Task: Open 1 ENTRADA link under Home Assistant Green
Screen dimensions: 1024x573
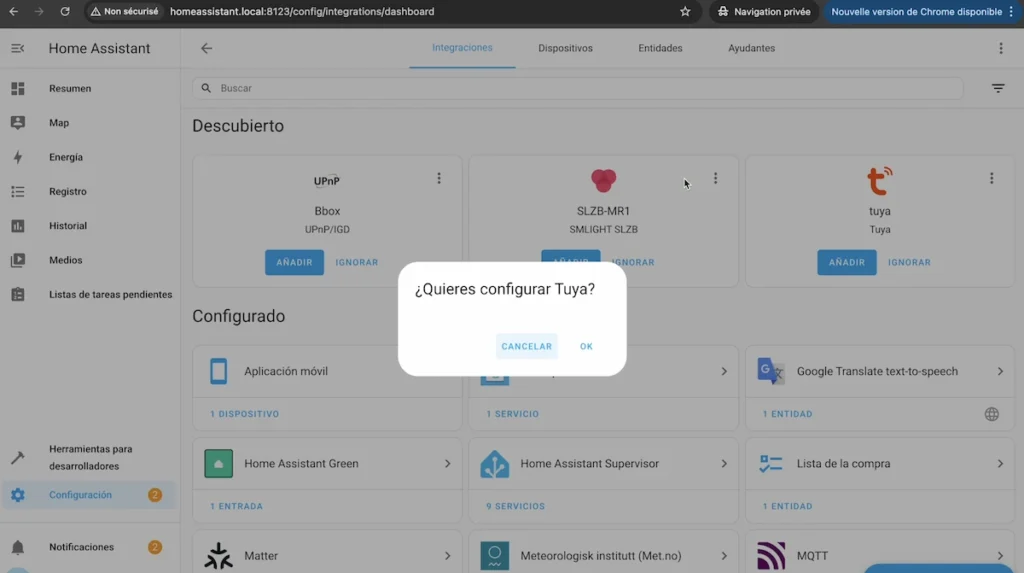Action: pyautogui.click(x=236, y=506)
